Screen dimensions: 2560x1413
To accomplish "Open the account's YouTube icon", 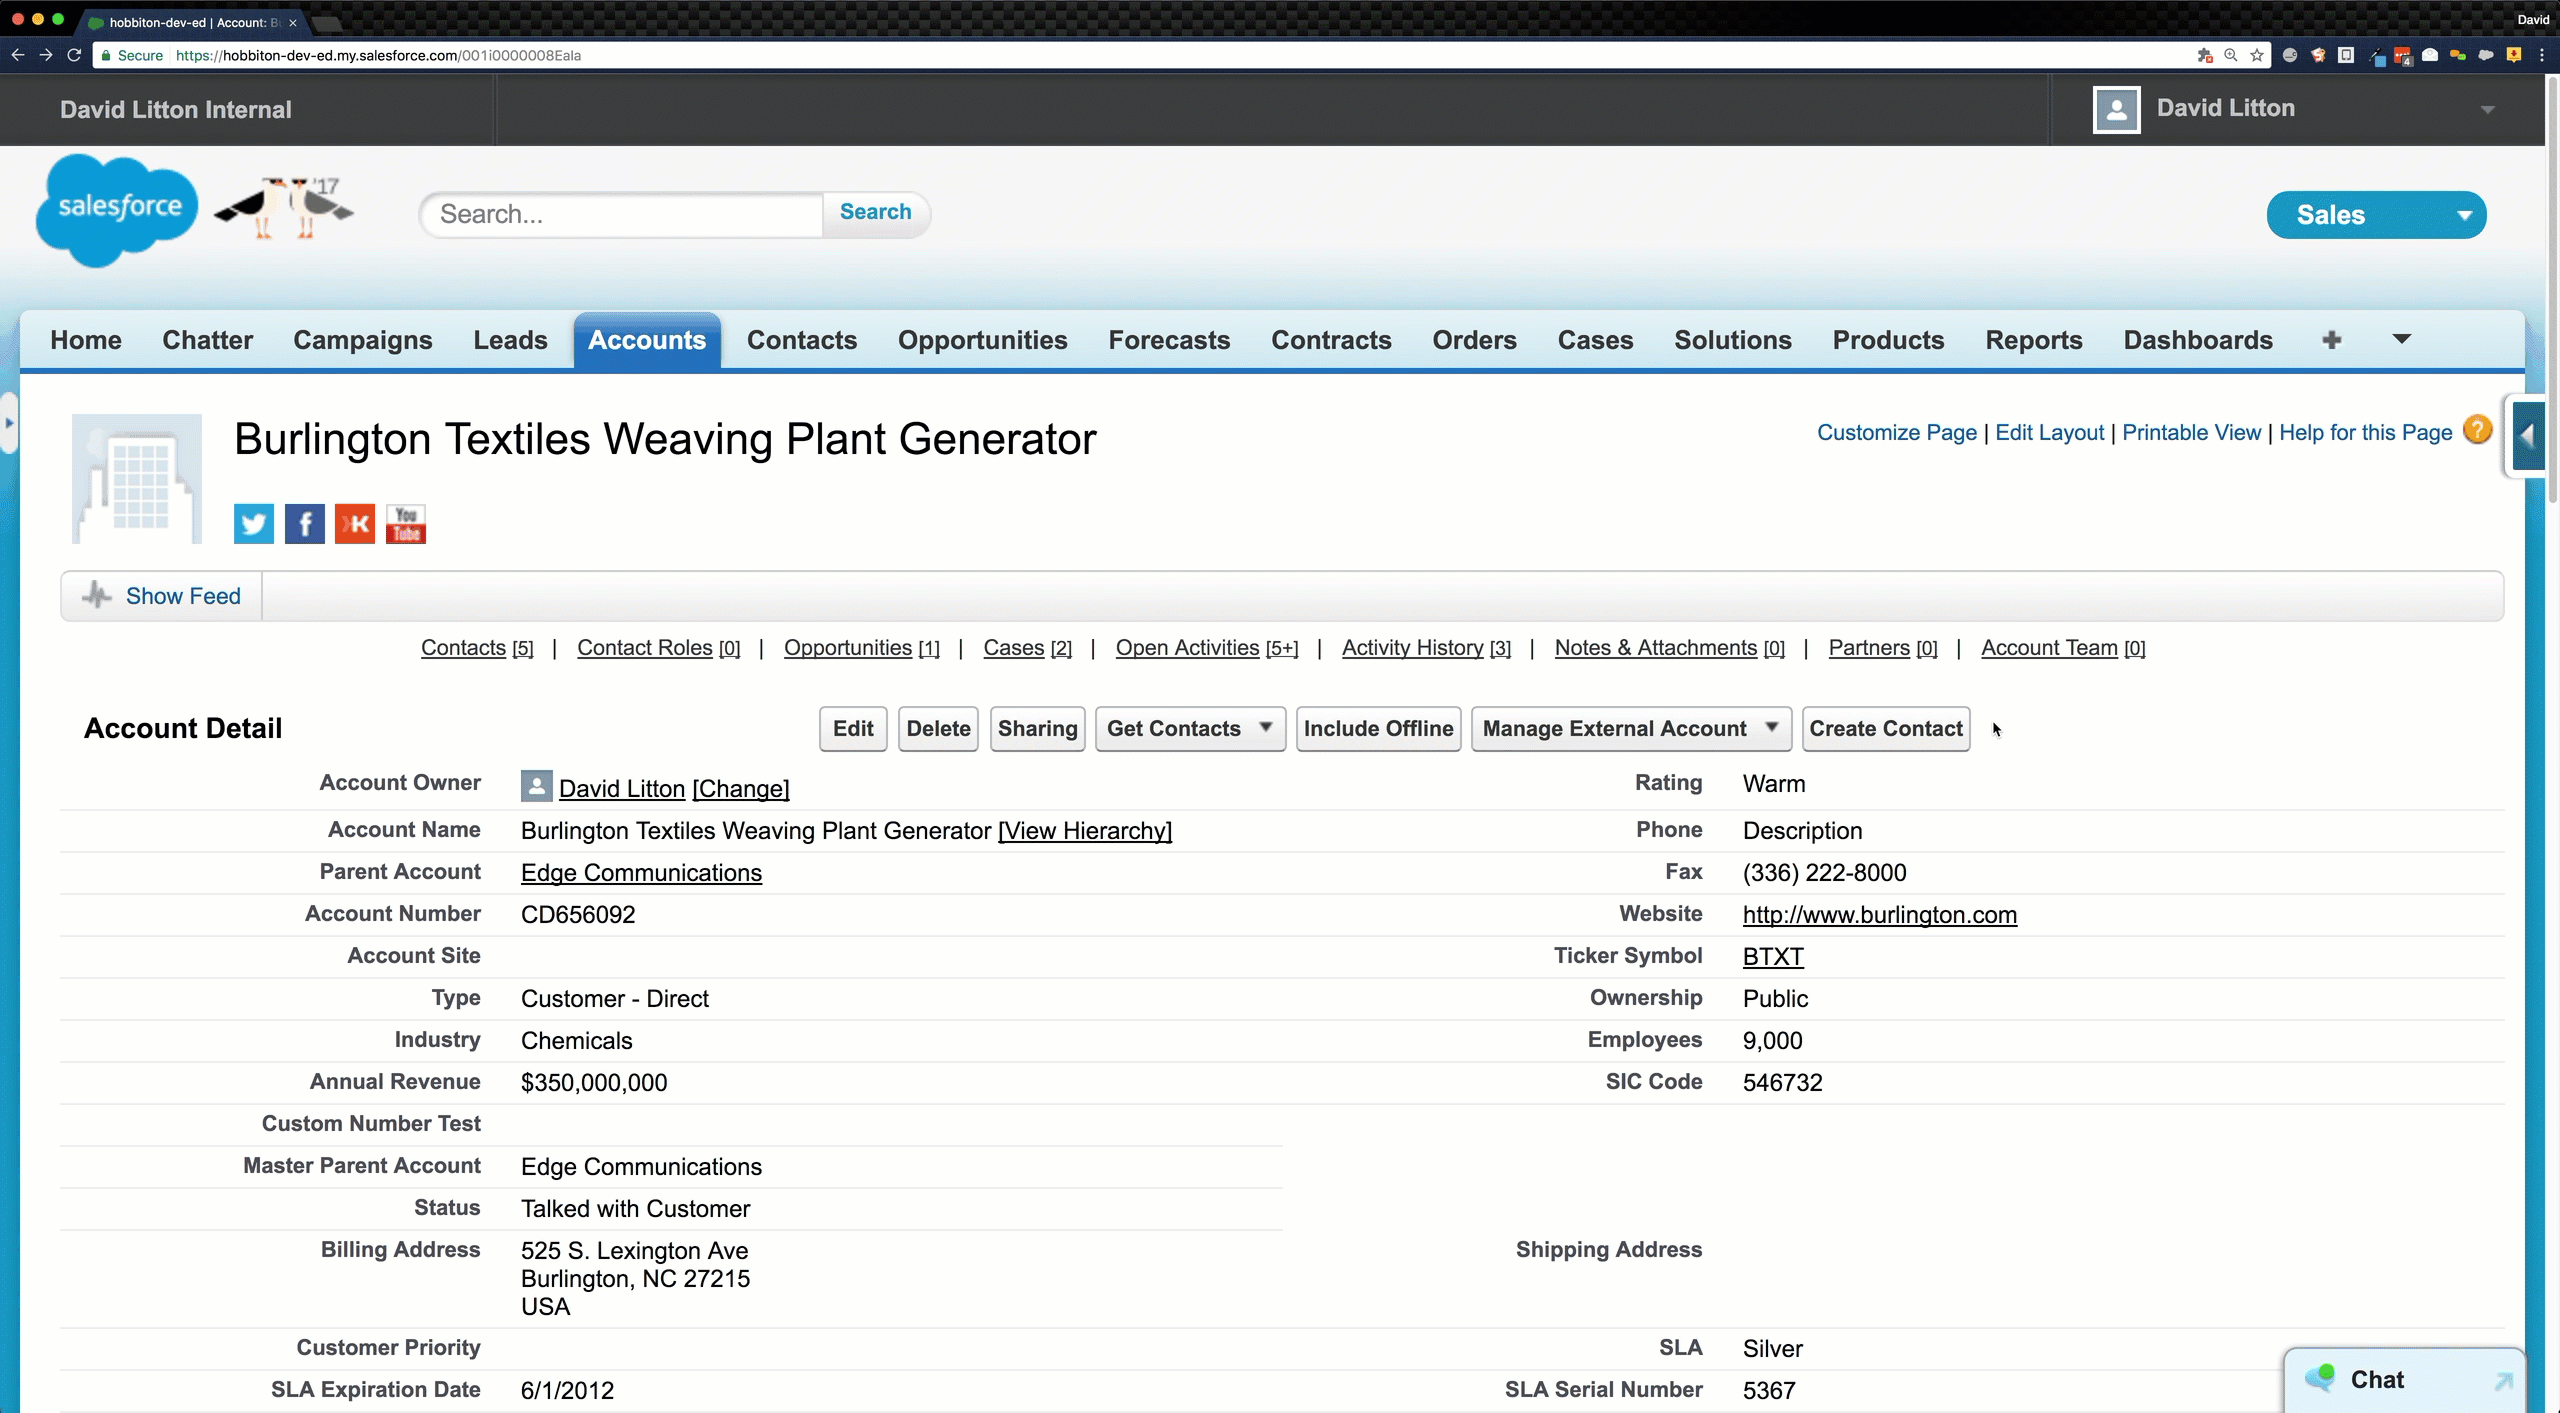I will (x=406, y=524).
